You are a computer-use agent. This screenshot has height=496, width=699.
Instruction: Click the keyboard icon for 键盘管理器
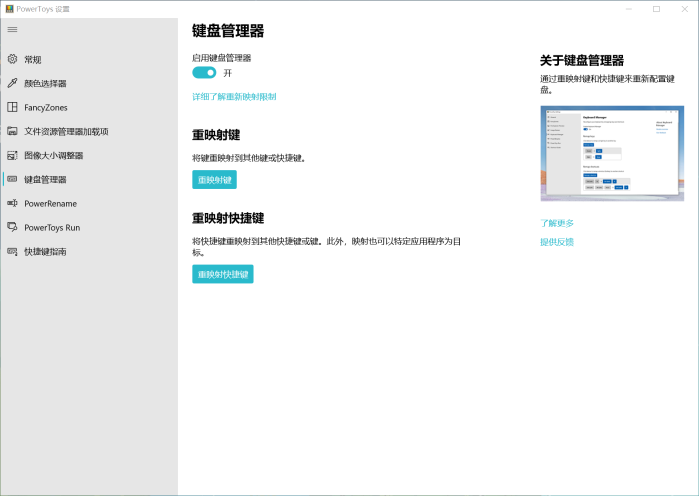(x=12, y=179)
